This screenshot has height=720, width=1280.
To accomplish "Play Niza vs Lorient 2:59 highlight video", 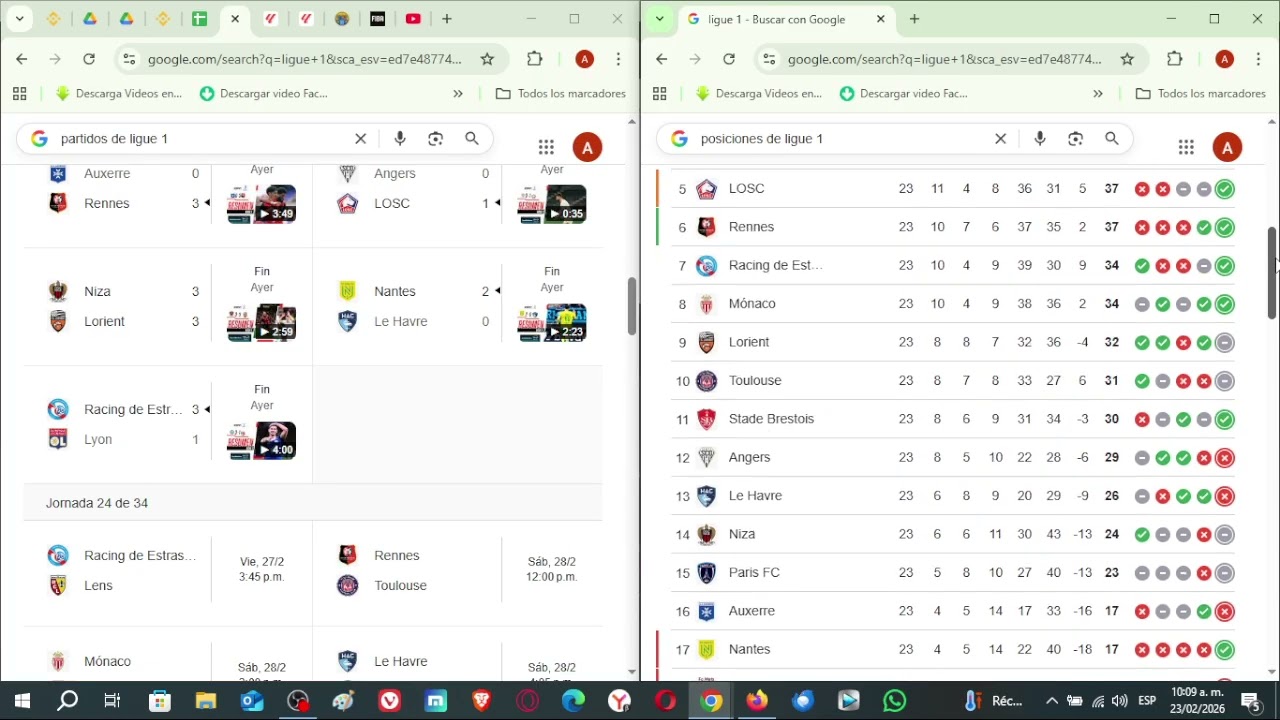I will tap(262, 322).
